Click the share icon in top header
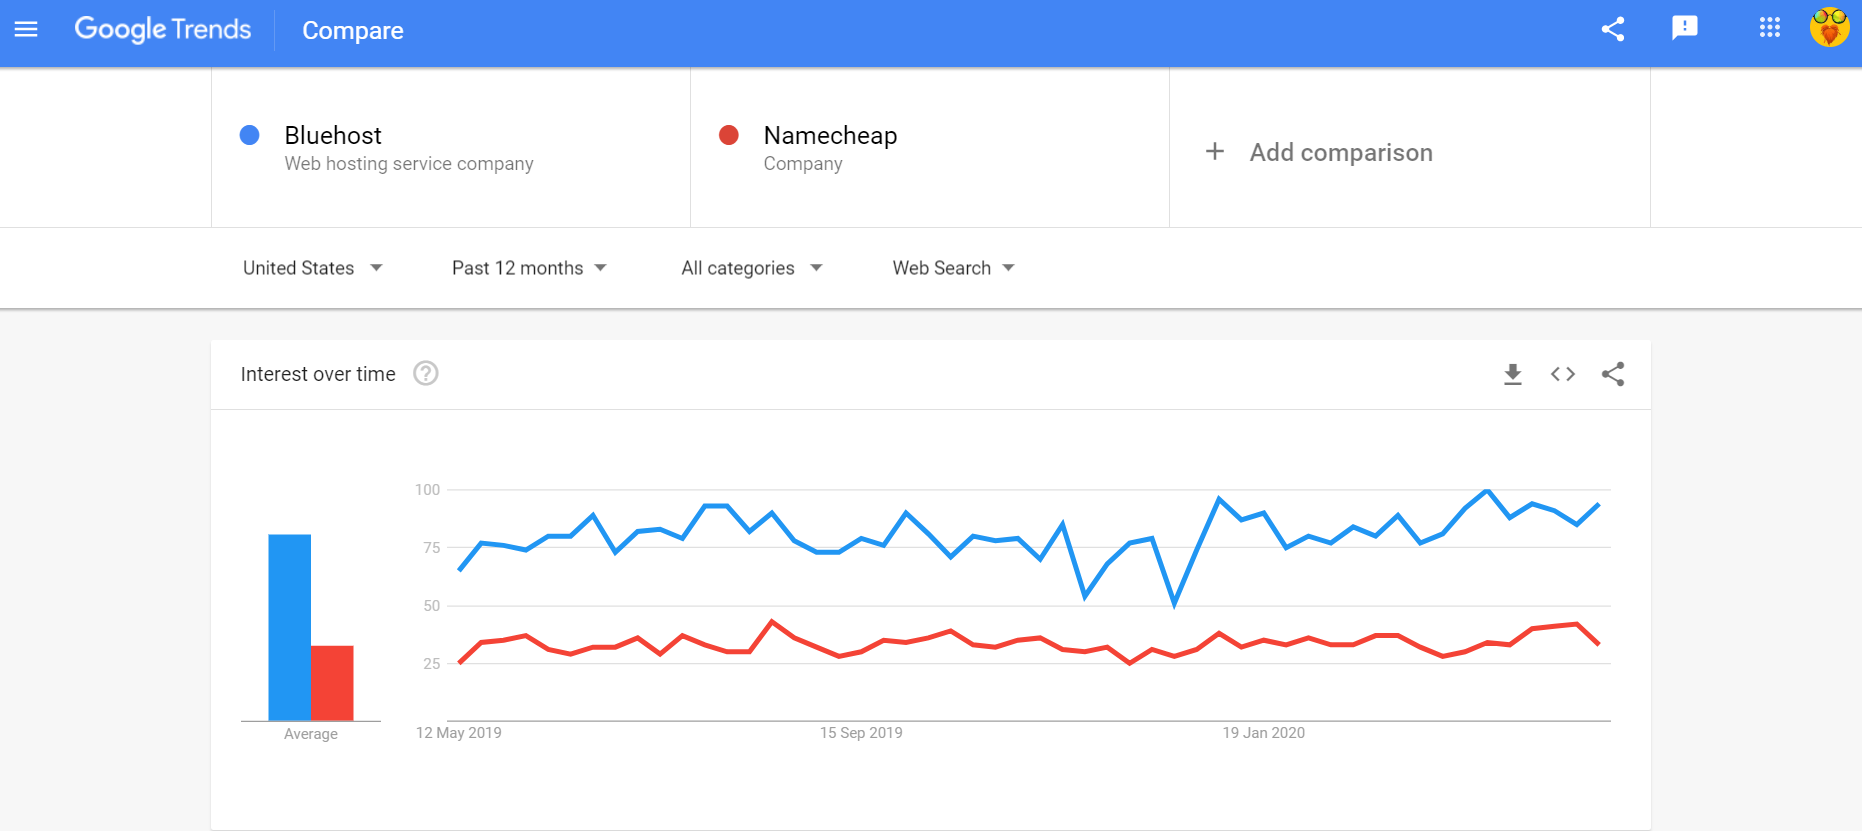Image resolution: width=1862 pixels, height=831 pixels. pos(1612,29)
